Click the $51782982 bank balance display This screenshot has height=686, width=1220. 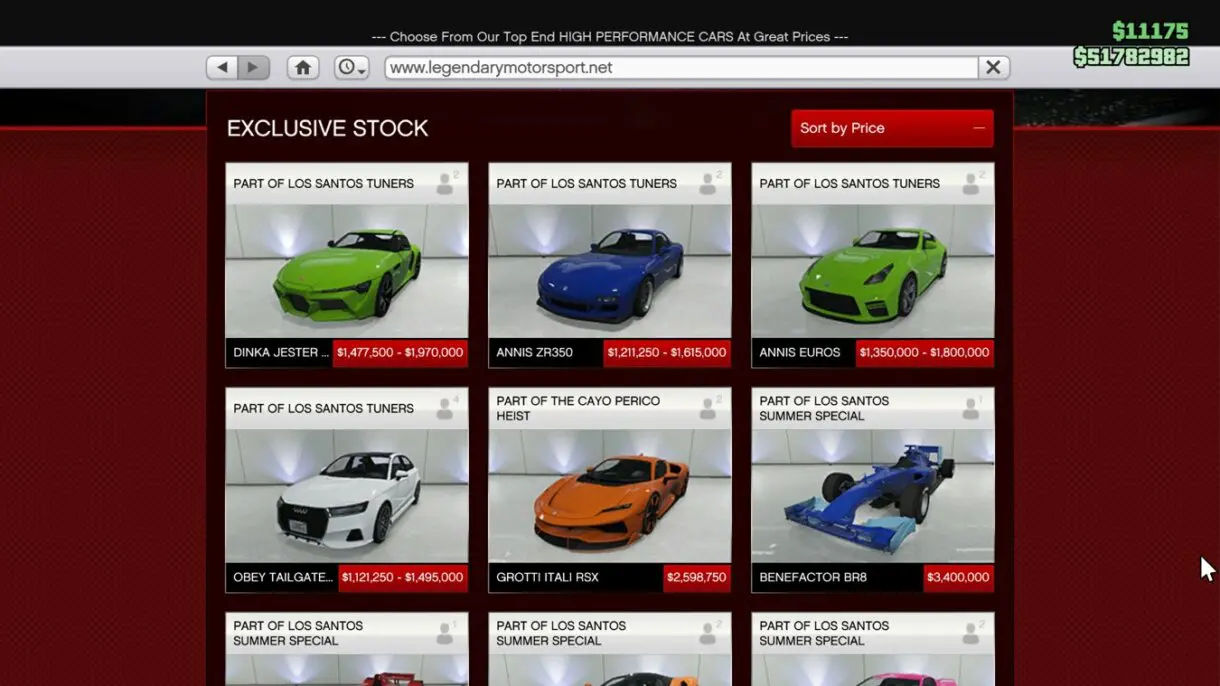click(x=1131, y=57)
